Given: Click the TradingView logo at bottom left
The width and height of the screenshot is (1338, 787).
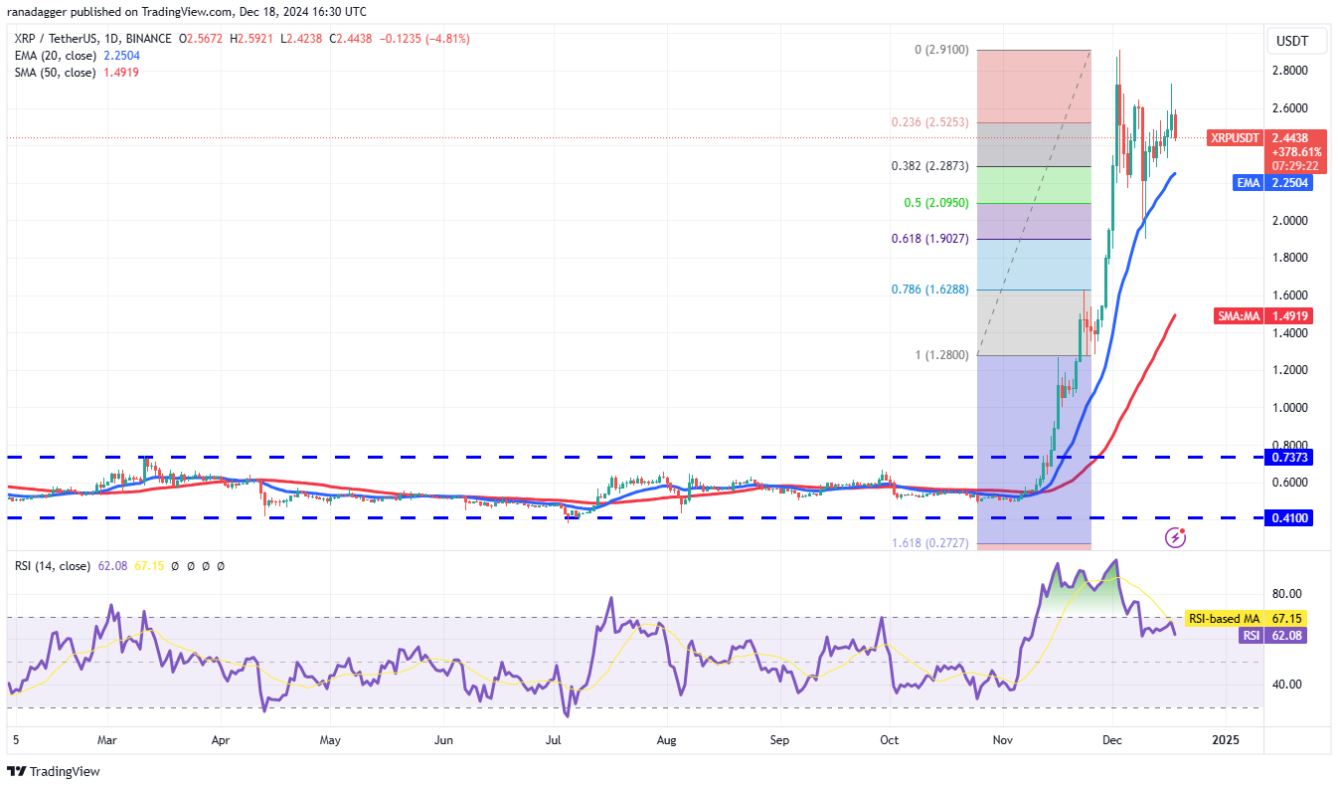Looking at the screenshot, I should click(x=53, y=771).
